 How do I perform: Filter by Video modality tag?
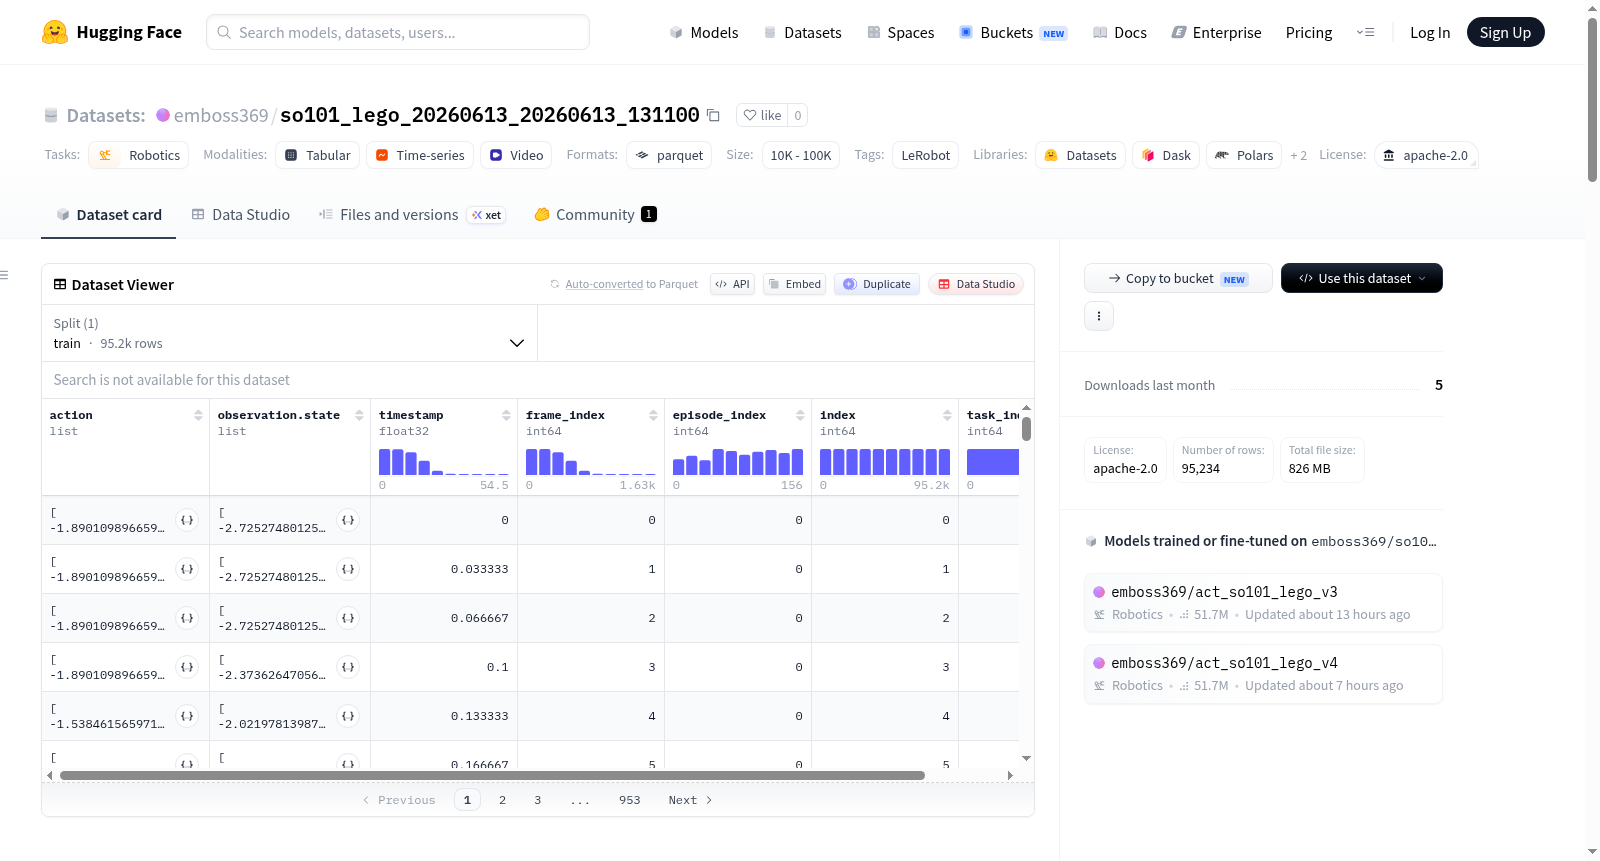click(x=516, y=155)
